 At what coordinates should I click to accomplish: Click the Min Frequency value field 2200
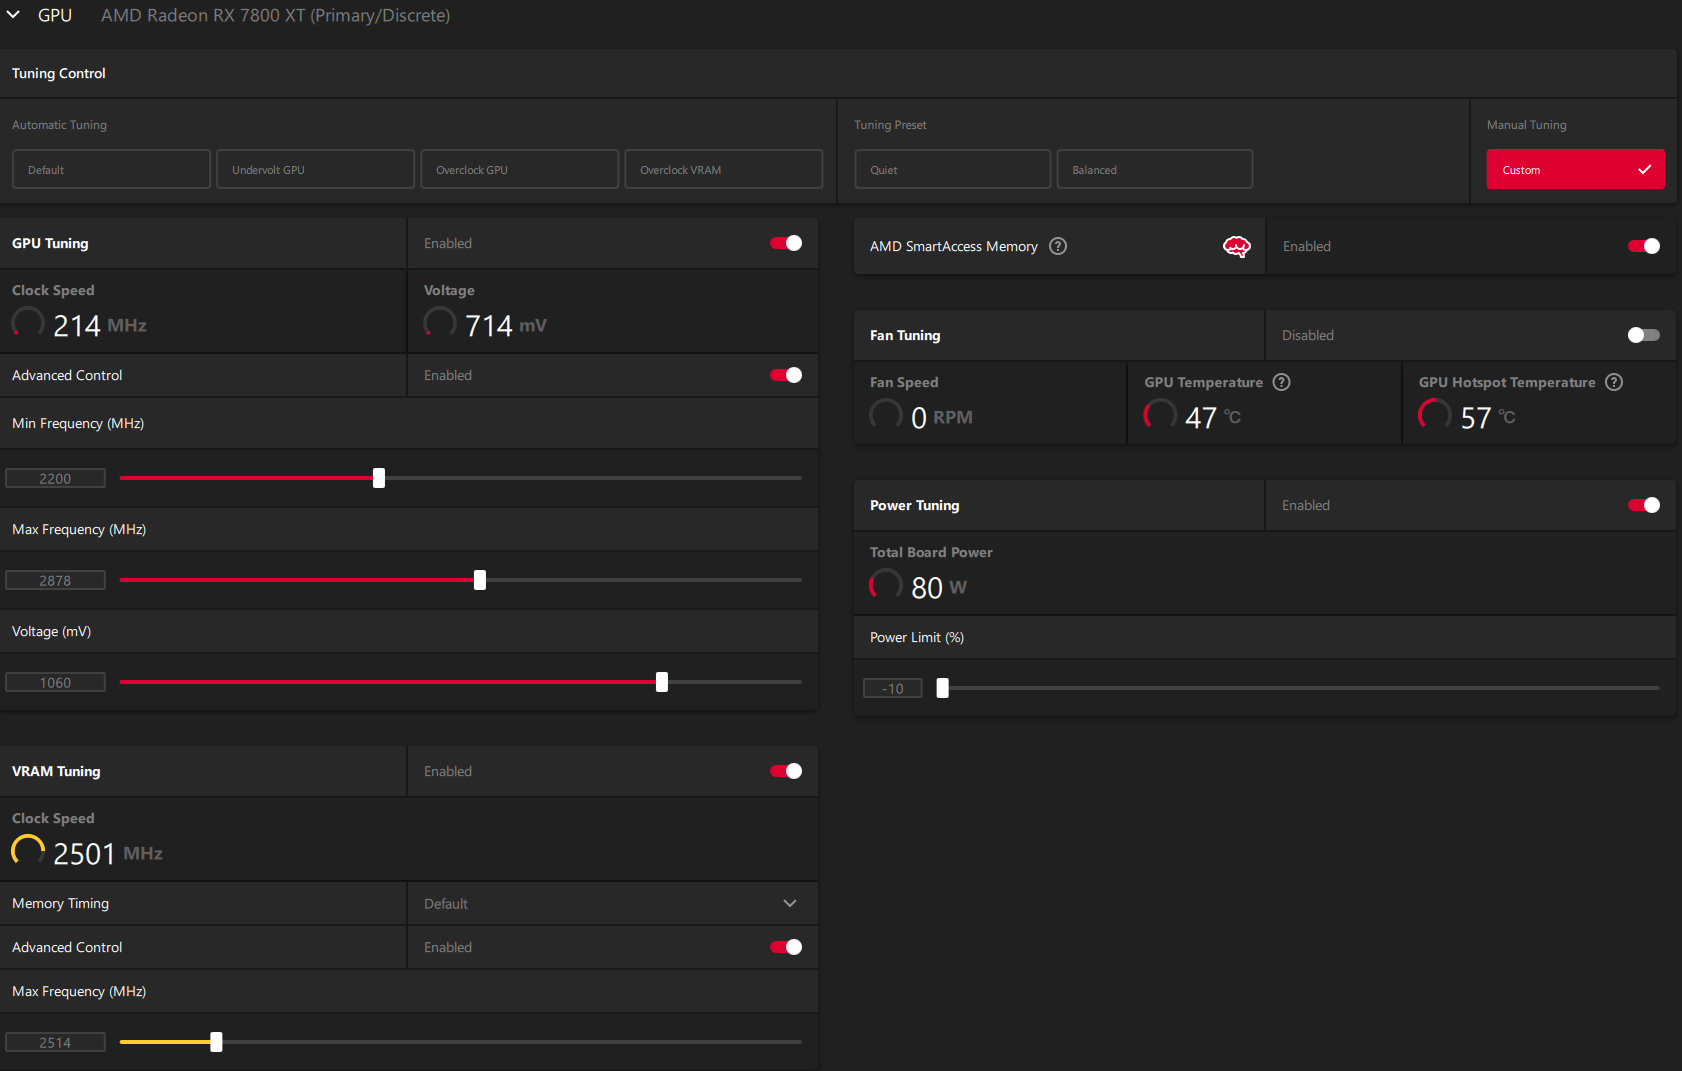(55, 478)
